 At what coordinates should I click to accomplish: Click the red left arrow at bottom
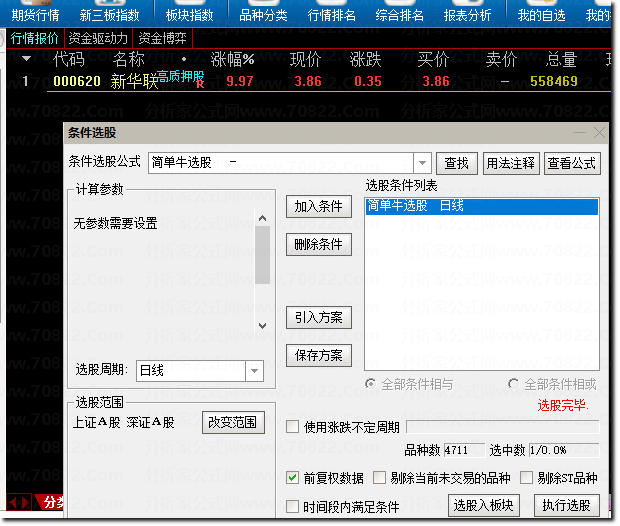pyautogui.click(x=13, y=503)
